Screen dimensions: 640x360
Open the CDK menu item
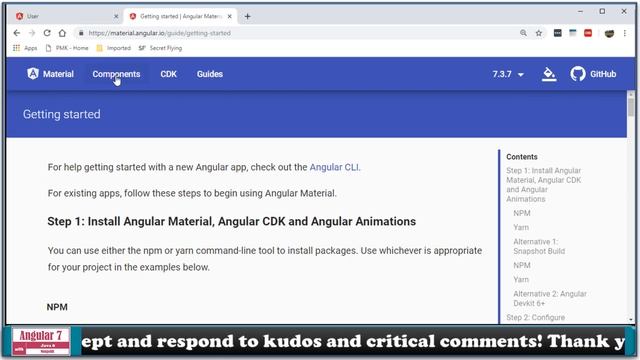[x=169, y=74]
